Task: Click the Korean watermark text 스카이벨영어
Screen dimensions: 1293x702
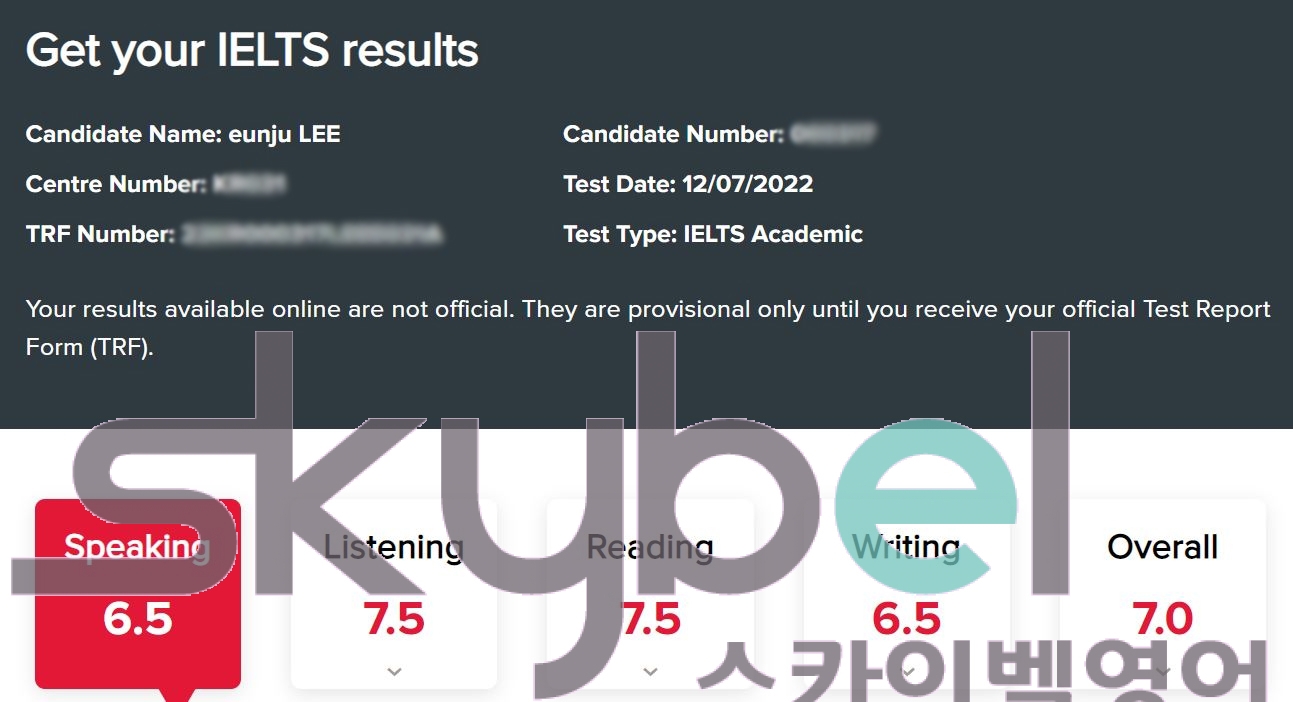Action: pyautogui.click(x=980, y=668)
